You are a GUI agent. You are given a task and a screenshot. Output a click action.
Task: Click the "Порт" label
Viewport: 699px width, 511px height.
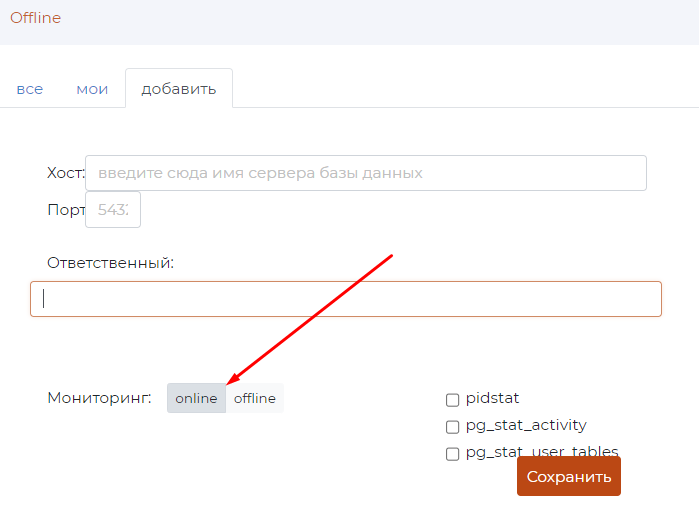[x=65, y=210]
